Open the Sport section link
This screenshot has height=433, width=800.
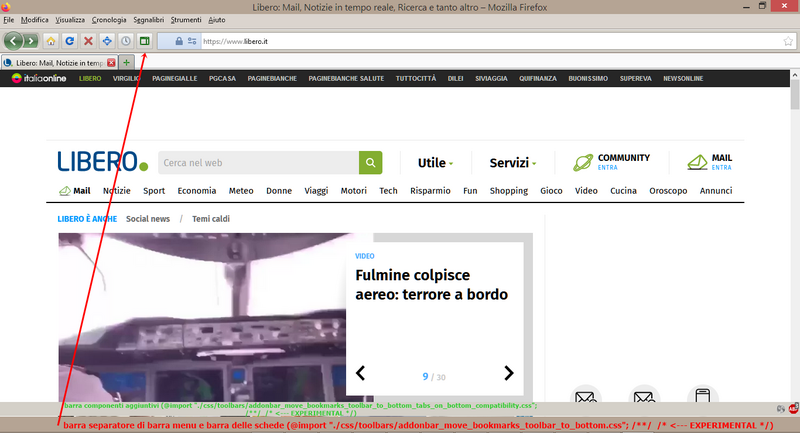(x=154, y=191)
